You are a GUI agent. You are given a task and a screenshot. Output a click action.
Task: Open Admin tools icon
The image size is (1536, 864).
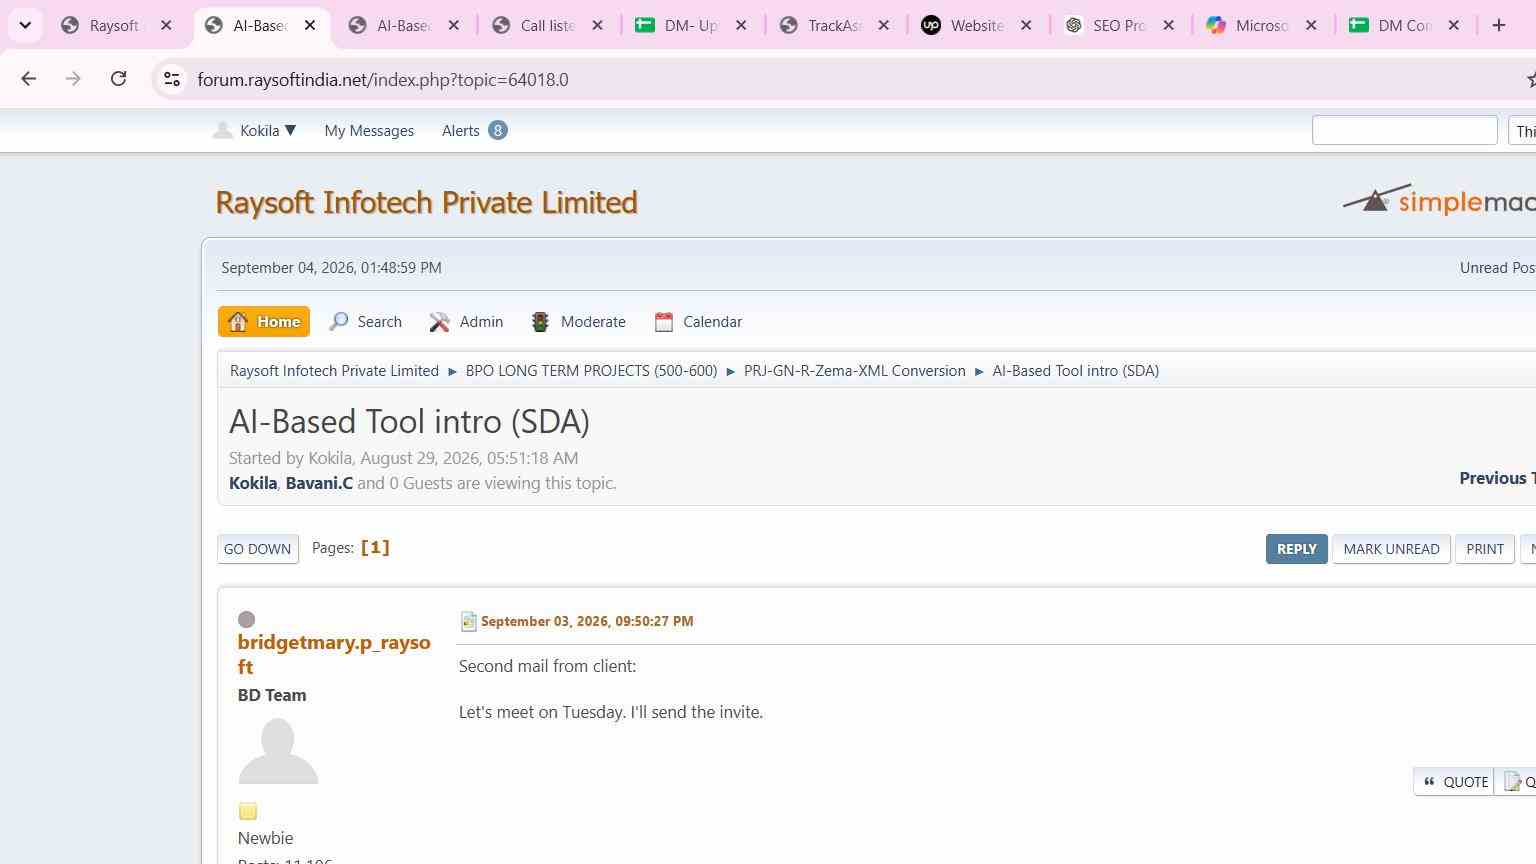[440, 322]
